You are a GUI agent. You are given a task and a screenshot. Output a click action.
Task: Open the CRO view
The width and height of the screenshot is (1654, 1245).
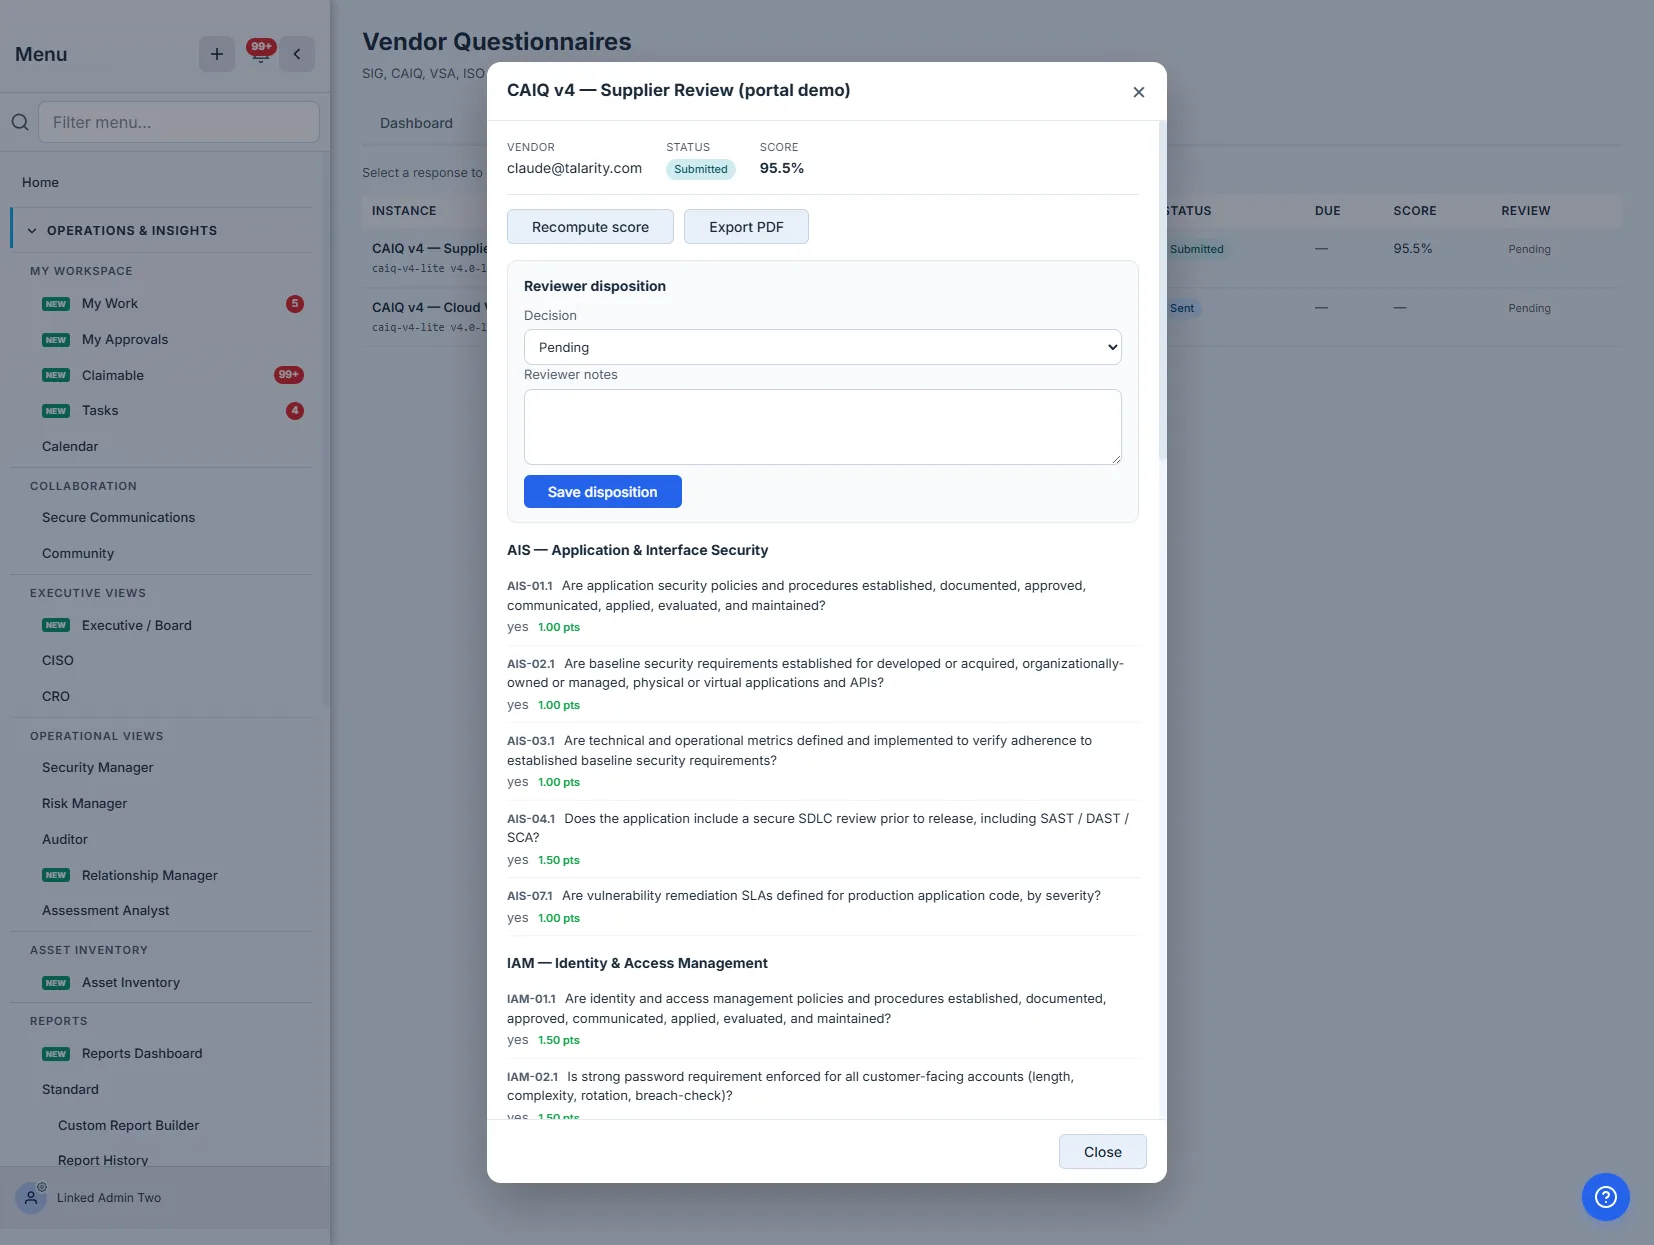56,697
